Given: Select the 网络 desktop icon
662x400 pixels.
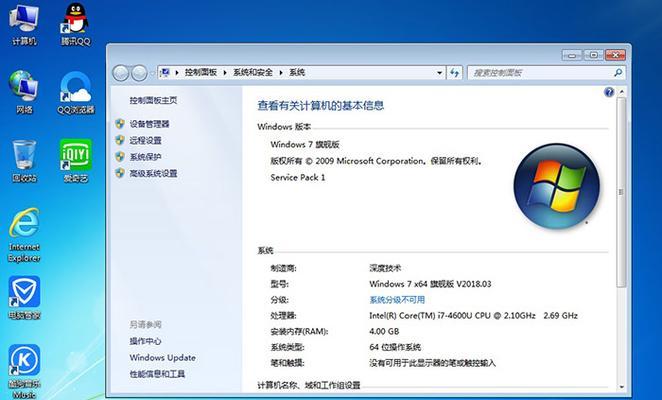Looking at the screenshot, I should [x=24, y=92].
